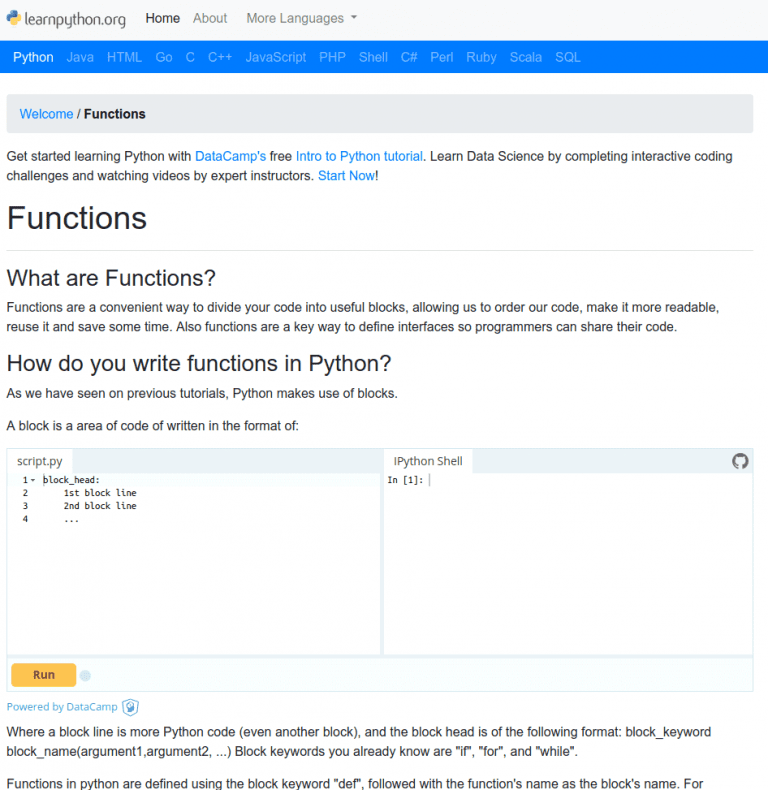This screenshot has height=790, width=768.
Task: Choose C++ from the blue language bar
Action: [x=220, y=57]
